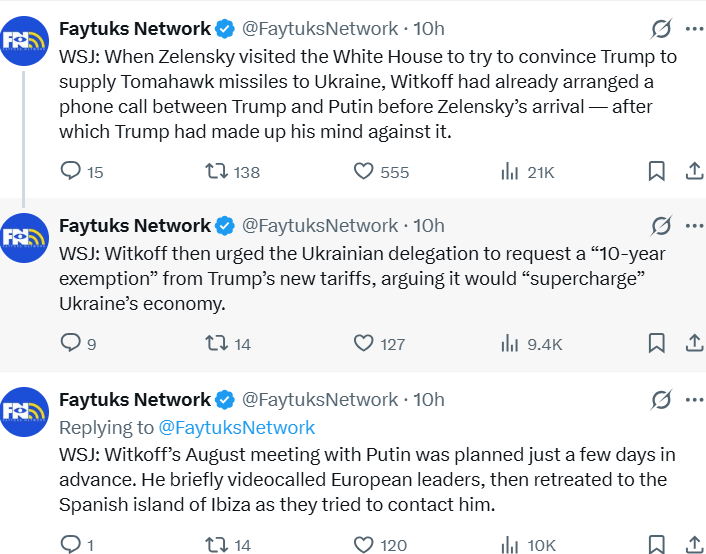The width and height of the screenshot is (706, 554).
Task: Open More menu on first tweet
Action: (x=693, y=28)
